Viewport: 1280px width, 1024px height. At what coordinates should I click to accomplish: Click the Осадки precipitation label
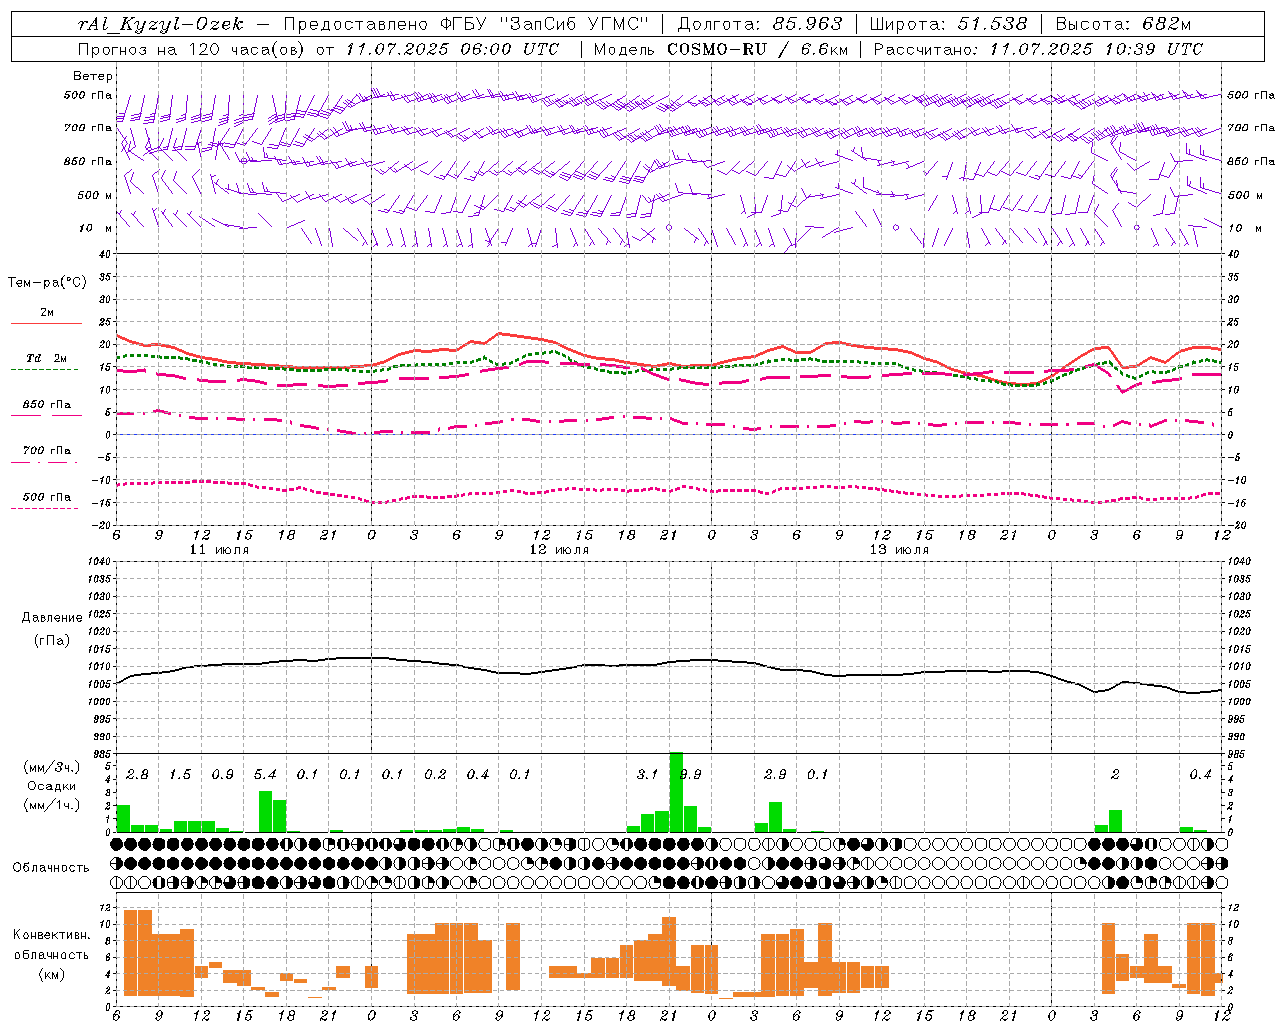click(x=50, y=786)
